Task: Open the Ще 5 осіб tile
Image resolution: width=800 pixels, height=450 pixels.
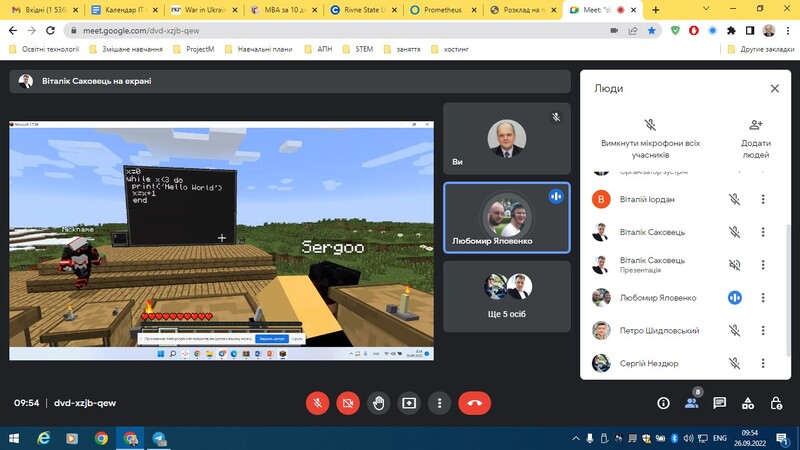Action: point(507,296)
